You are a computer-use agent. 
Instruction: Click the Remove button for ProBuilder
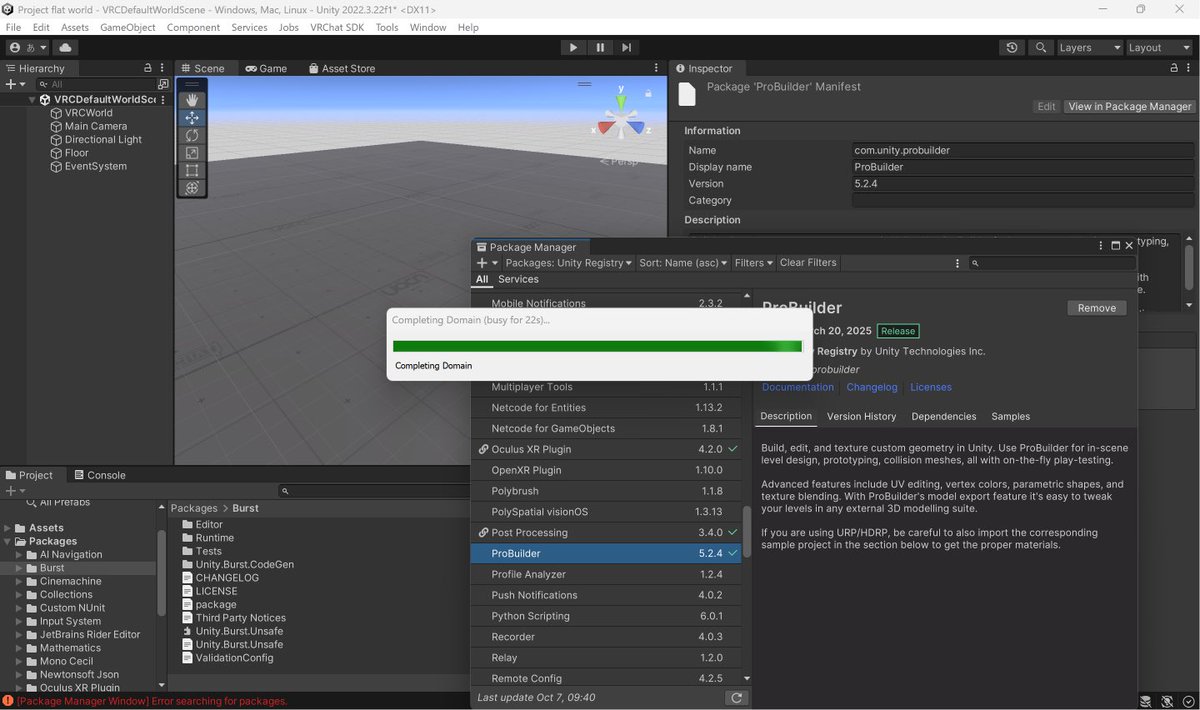(1097, 308)
